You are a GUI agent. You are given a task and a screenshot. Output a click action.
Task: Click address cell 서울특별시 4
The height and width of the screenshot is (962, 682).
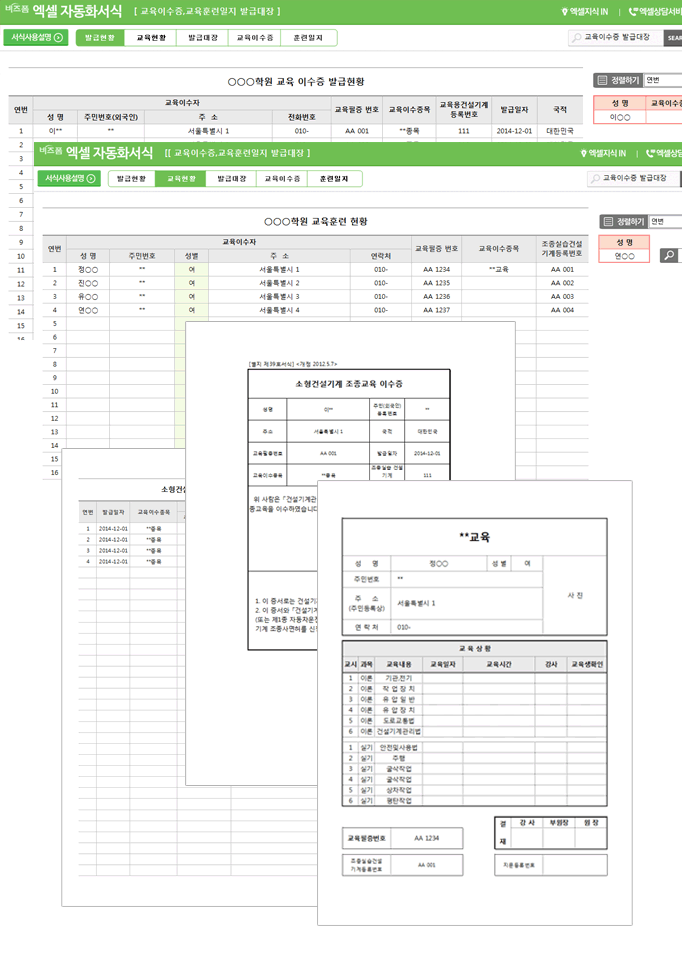pyautogui.click(x=279, y=310)
